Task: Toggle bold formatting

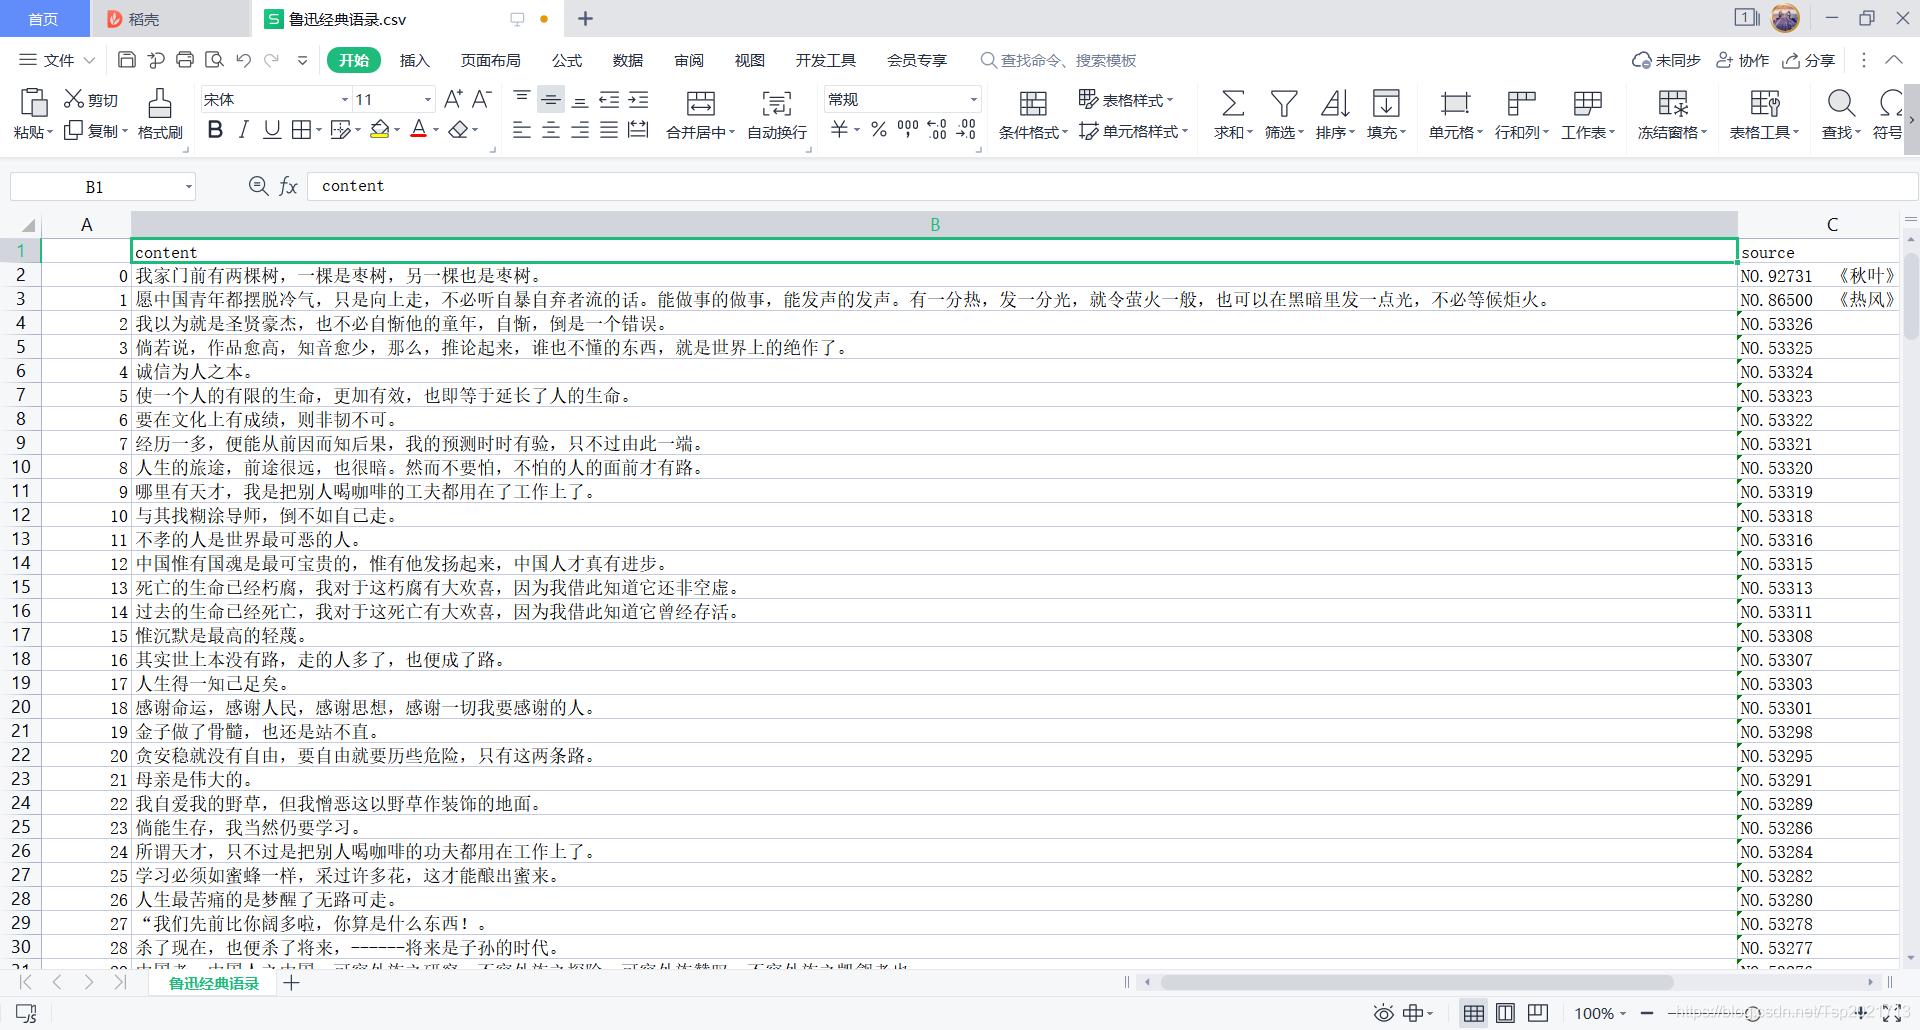Action: pos(215,129)
